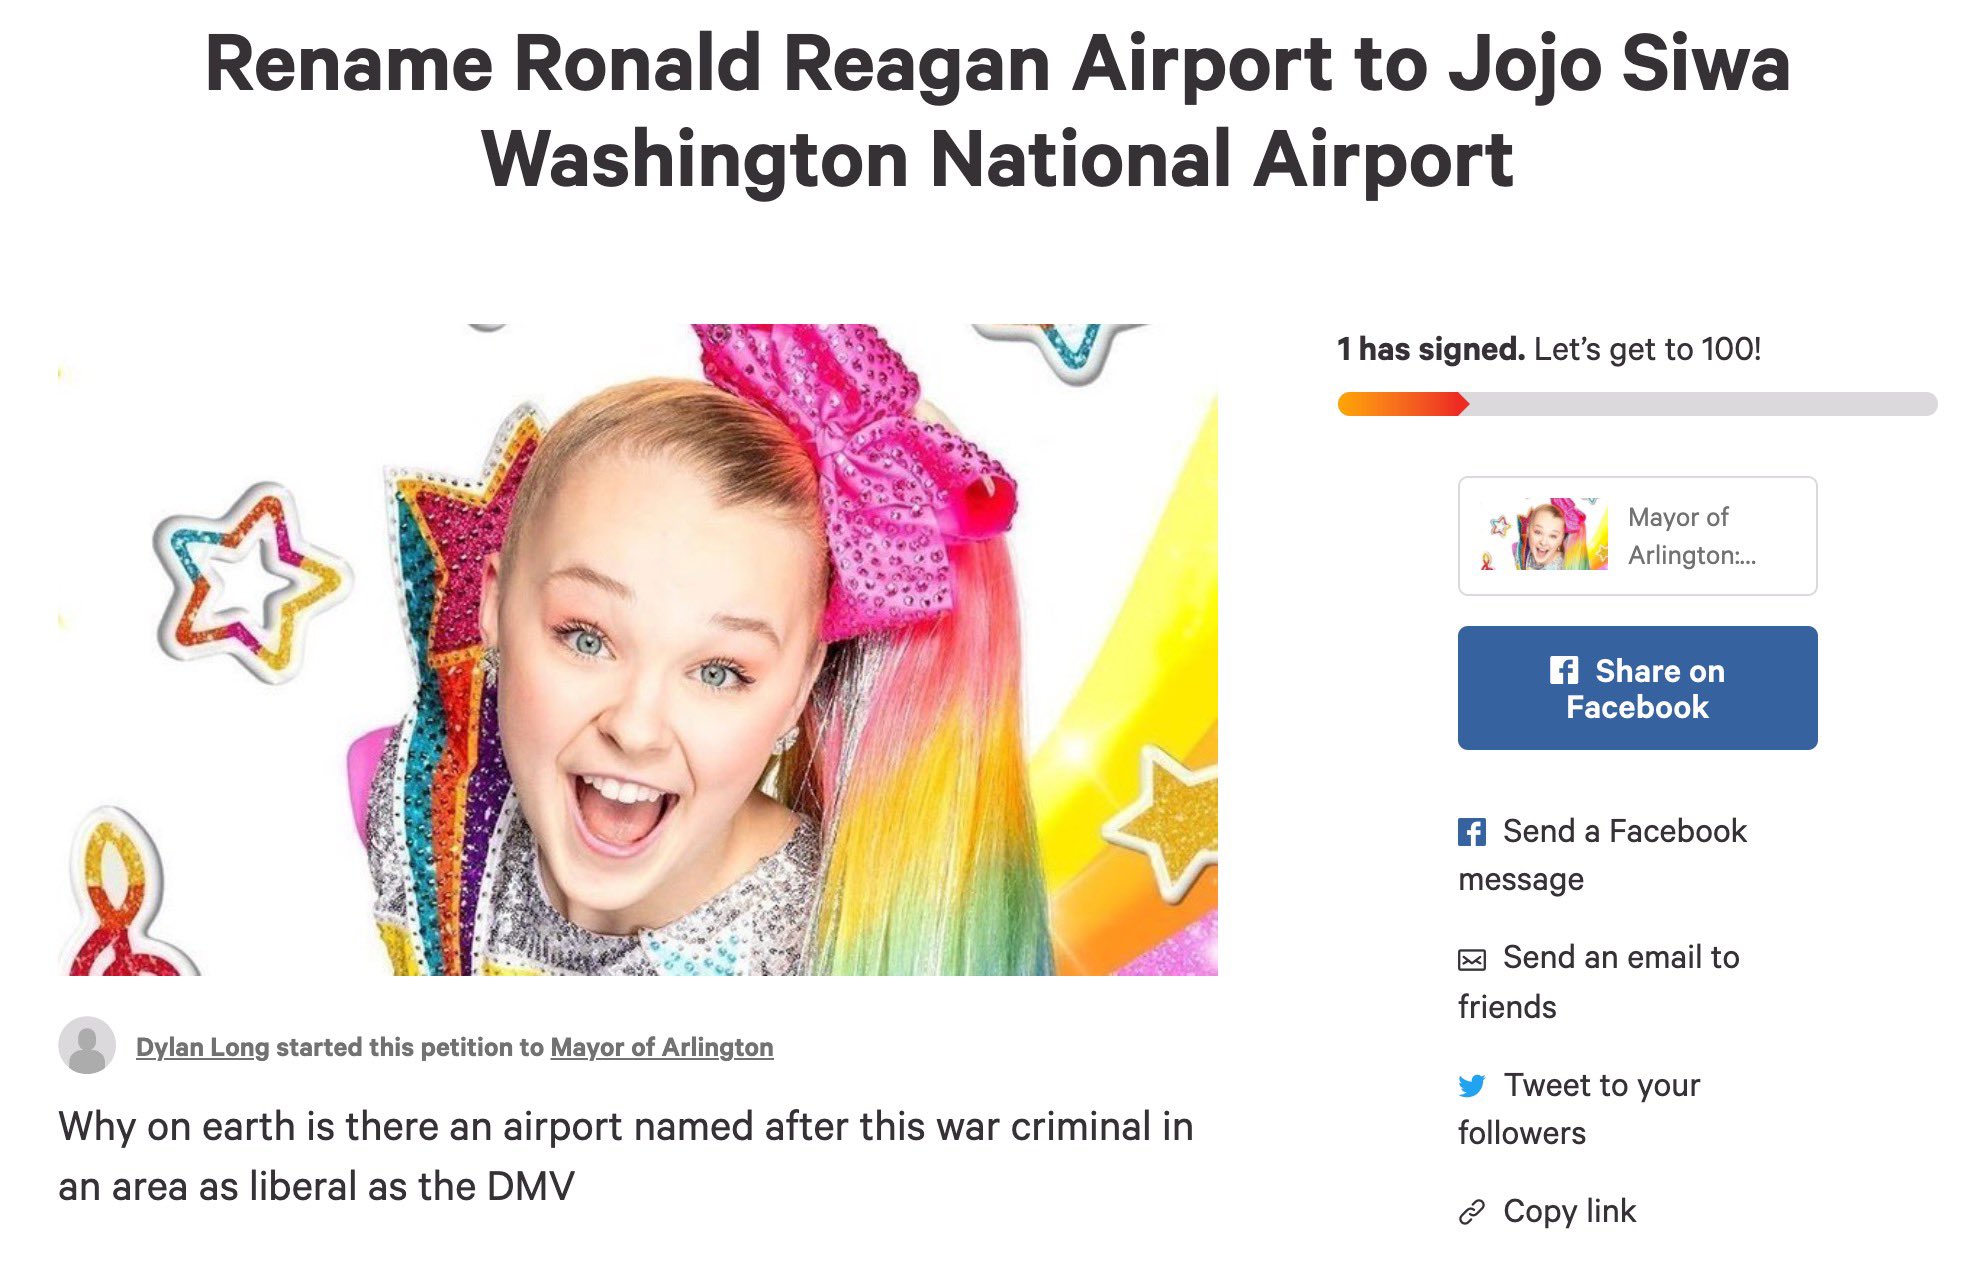Click the Facebook logo inside the Share button
The width and height of the screenshot is (1976, 1272).
click(x=1564, y=670)
